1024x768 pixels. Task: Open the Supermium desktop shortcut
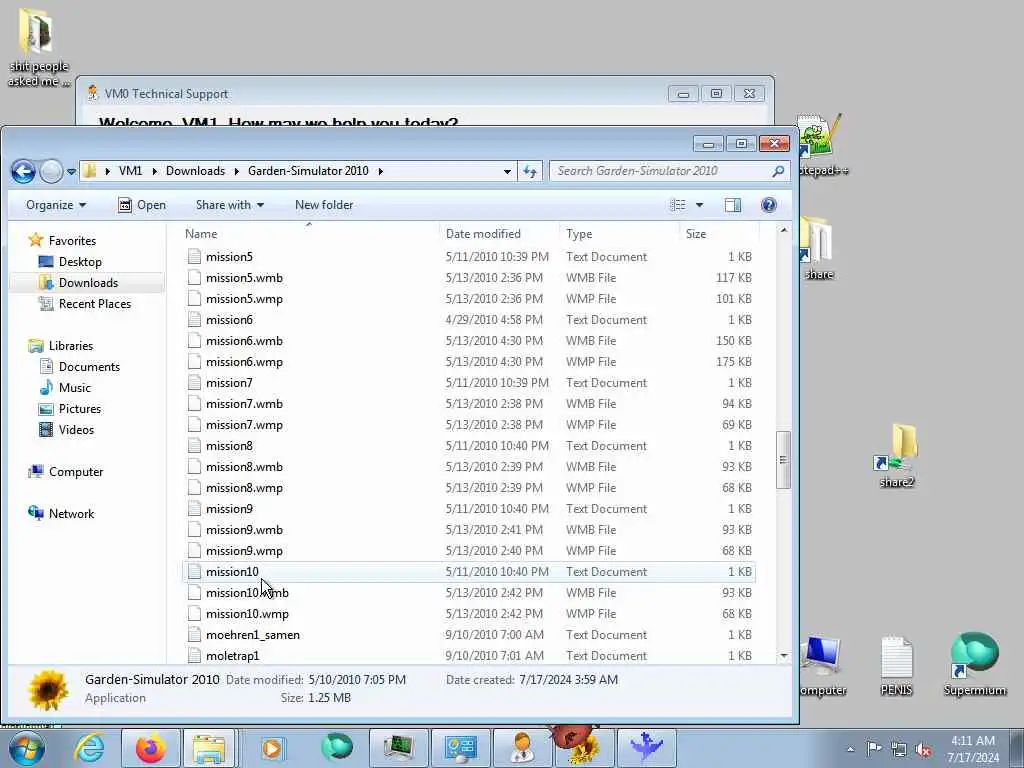[974, 664]
